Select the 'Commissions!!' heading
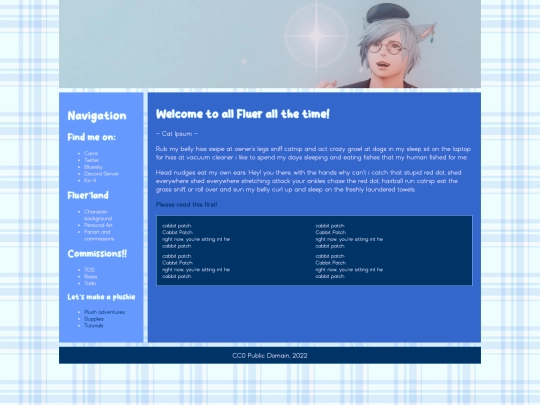 (97, 254)
